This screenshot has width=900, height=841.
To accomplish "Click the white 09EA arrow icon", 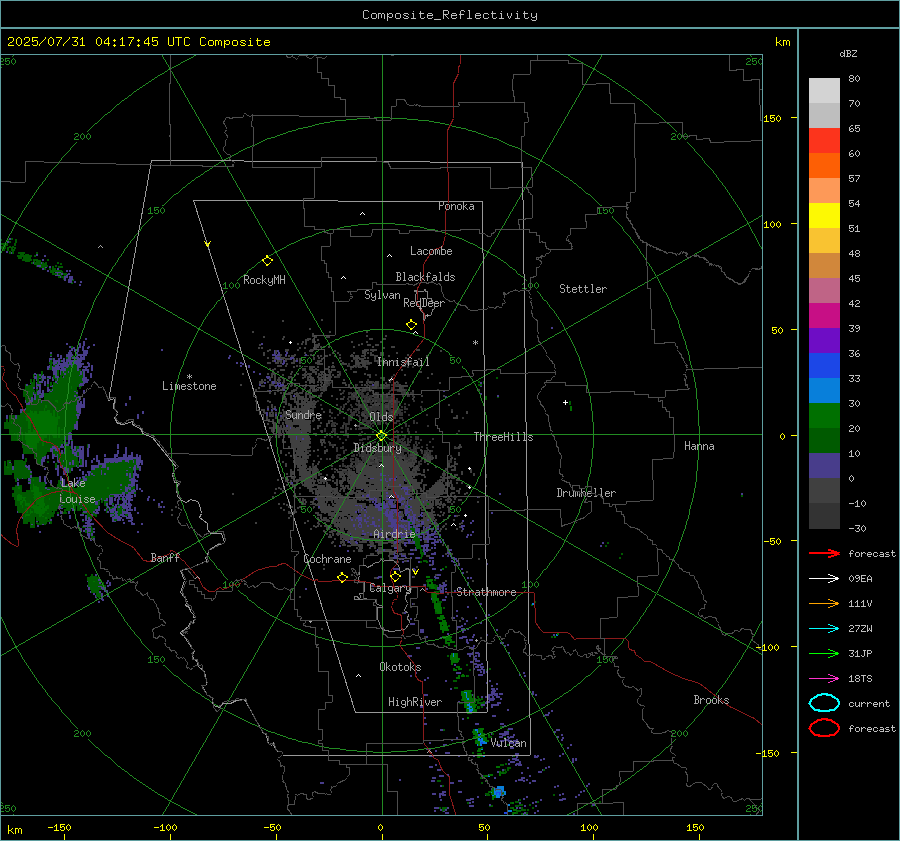I will [824, 579].
